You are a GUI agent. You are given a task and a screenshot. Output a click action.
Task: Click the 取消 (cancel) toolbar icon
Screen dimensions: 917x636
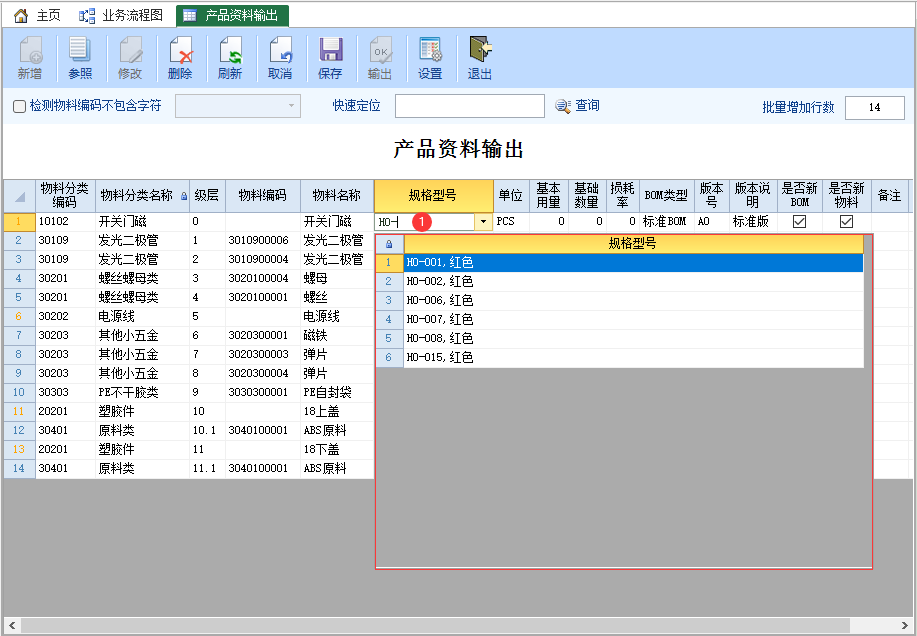[280, 57]
